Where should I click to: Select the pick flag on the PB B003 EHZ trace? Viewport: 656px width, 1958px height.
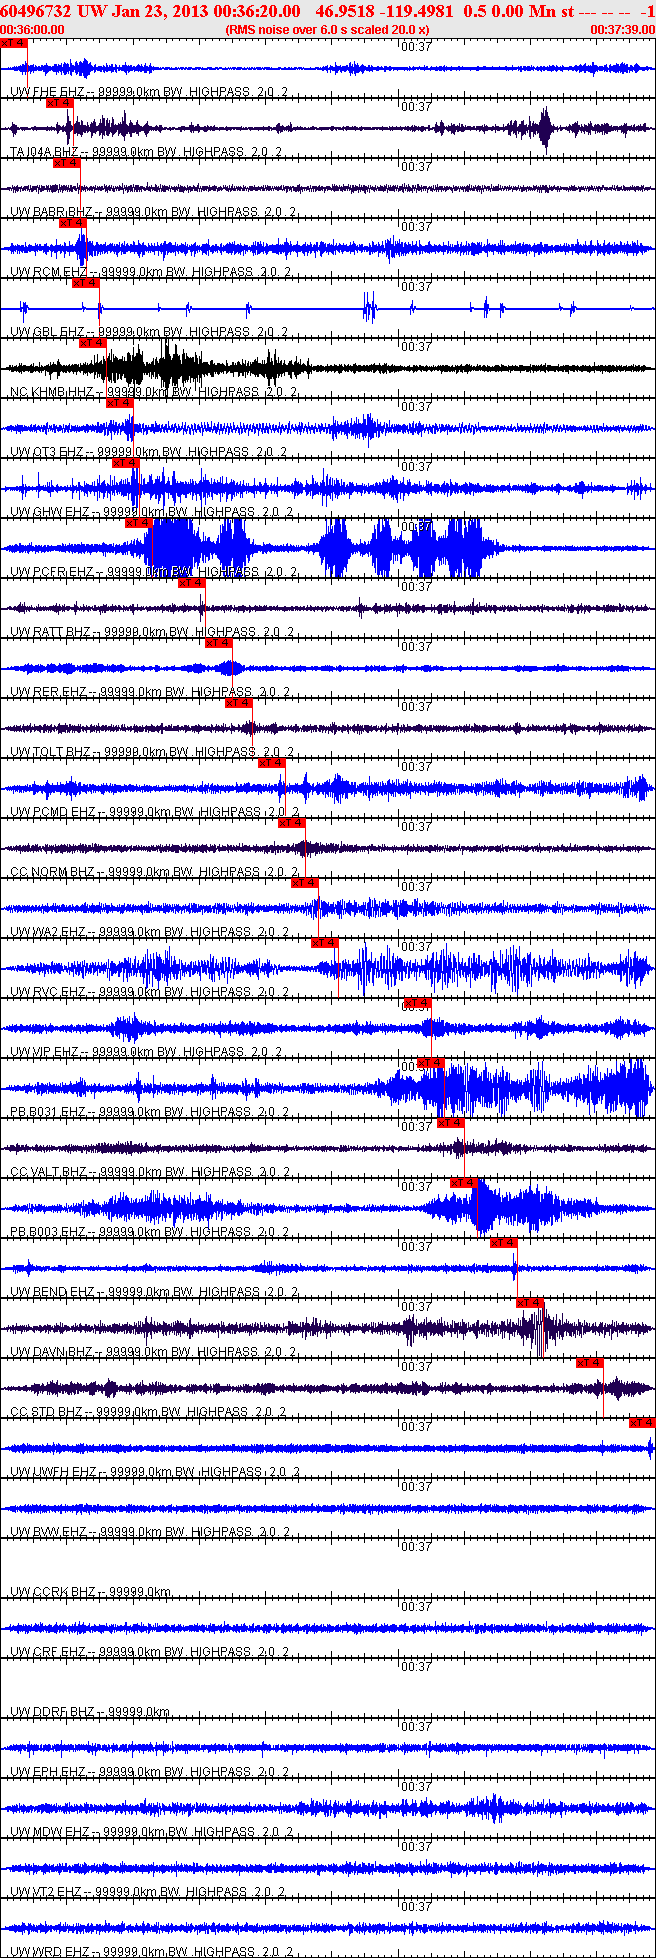(464, 1183)
